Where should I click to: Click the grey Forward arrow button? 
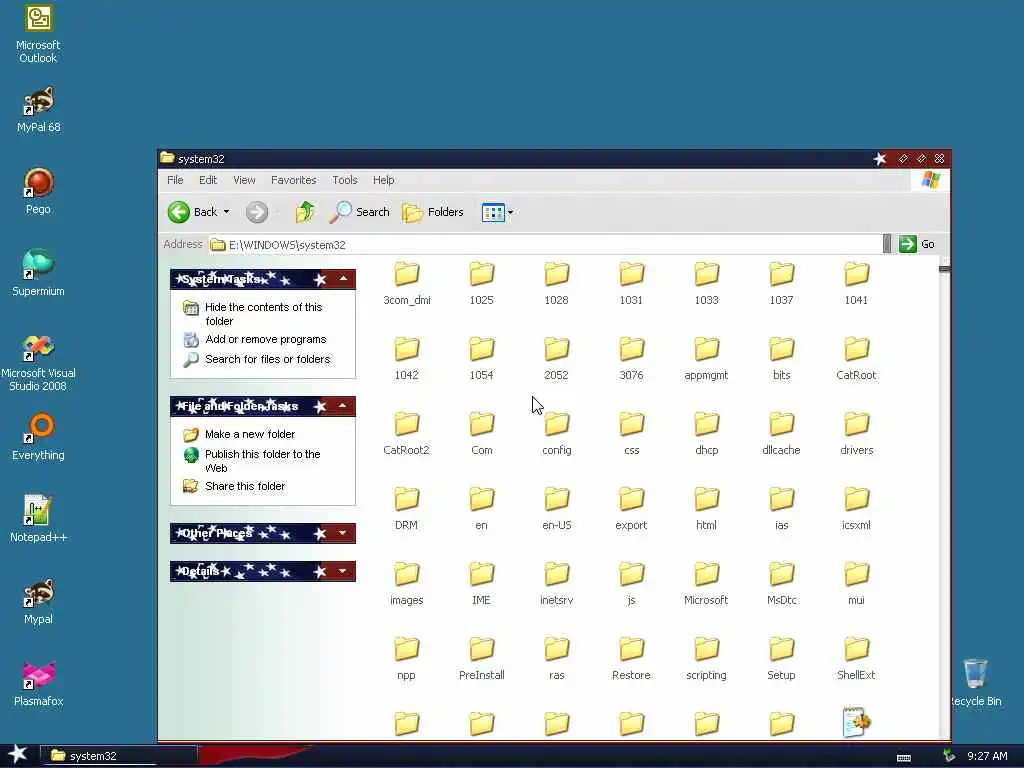pos(257,212)
